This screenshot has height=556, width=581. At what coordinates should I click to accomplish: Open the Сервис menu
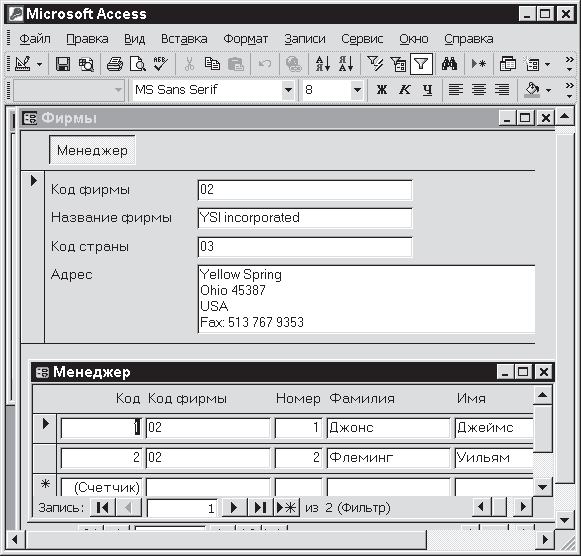coord(362,39)
